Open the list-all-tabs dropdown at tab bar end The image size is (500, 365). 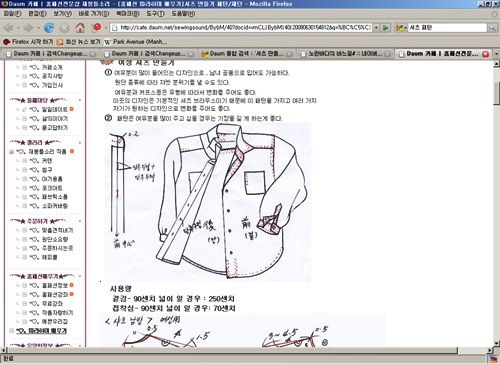click(x=496, y=54)
